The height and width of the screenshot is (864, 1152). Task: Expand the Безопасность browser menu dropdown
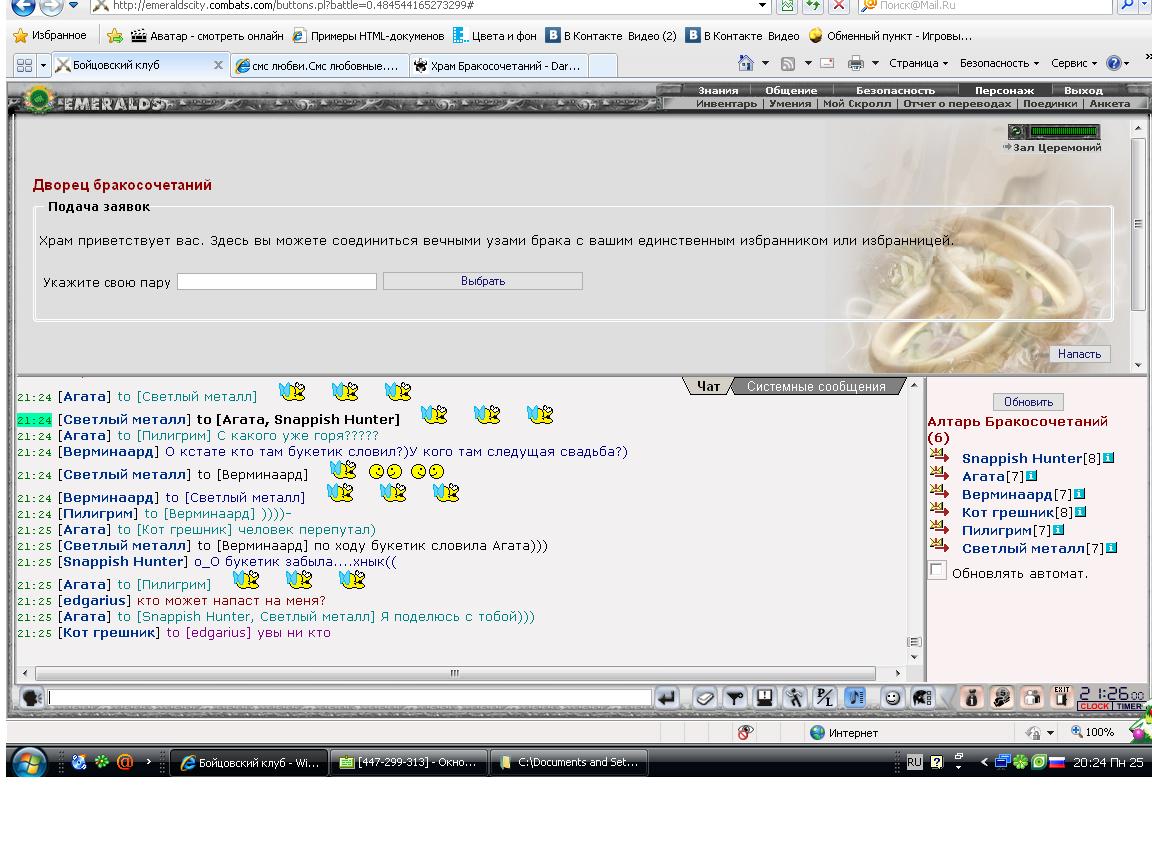[x=999, y=63]
